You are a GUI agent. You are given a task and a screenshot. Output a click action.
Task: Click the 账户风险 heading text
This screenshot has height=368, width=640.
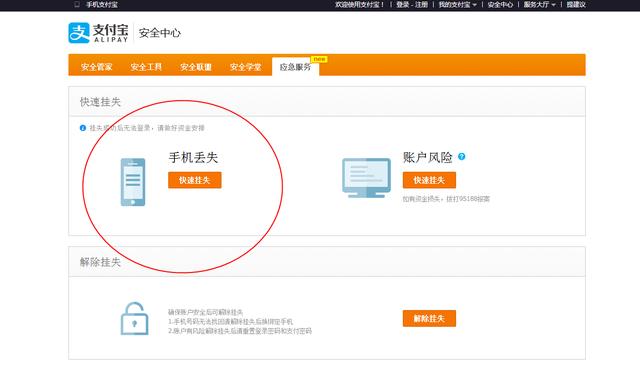coord(428,157)
